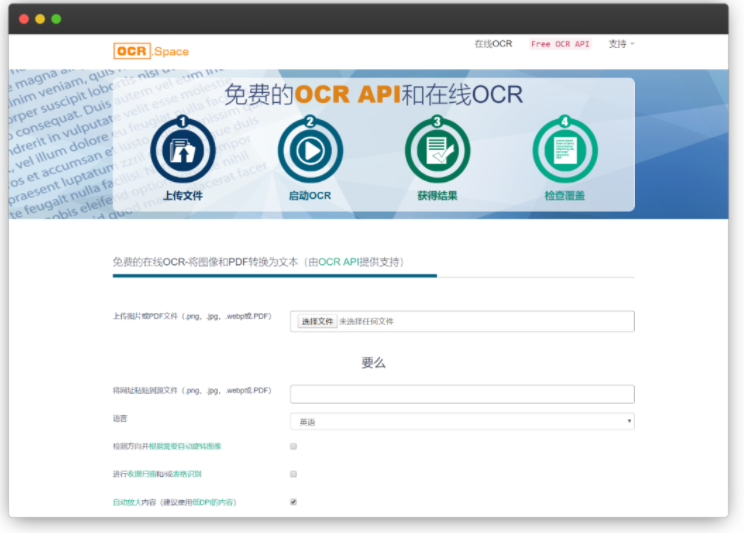Screen dimensions: 744x533
Task: Click the 选择文件 choose file button
Action: pos(317,321)
